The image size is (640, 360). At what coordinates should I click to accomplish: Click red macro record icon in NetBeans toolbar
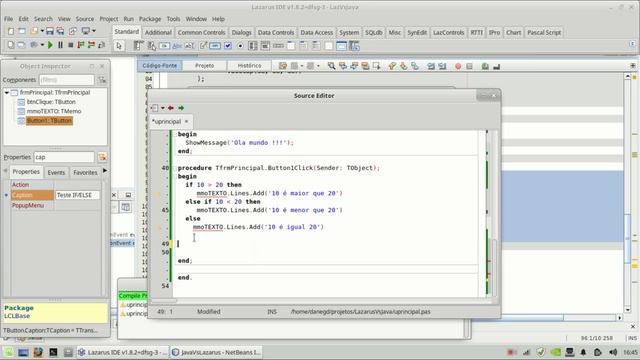[458, 66]
